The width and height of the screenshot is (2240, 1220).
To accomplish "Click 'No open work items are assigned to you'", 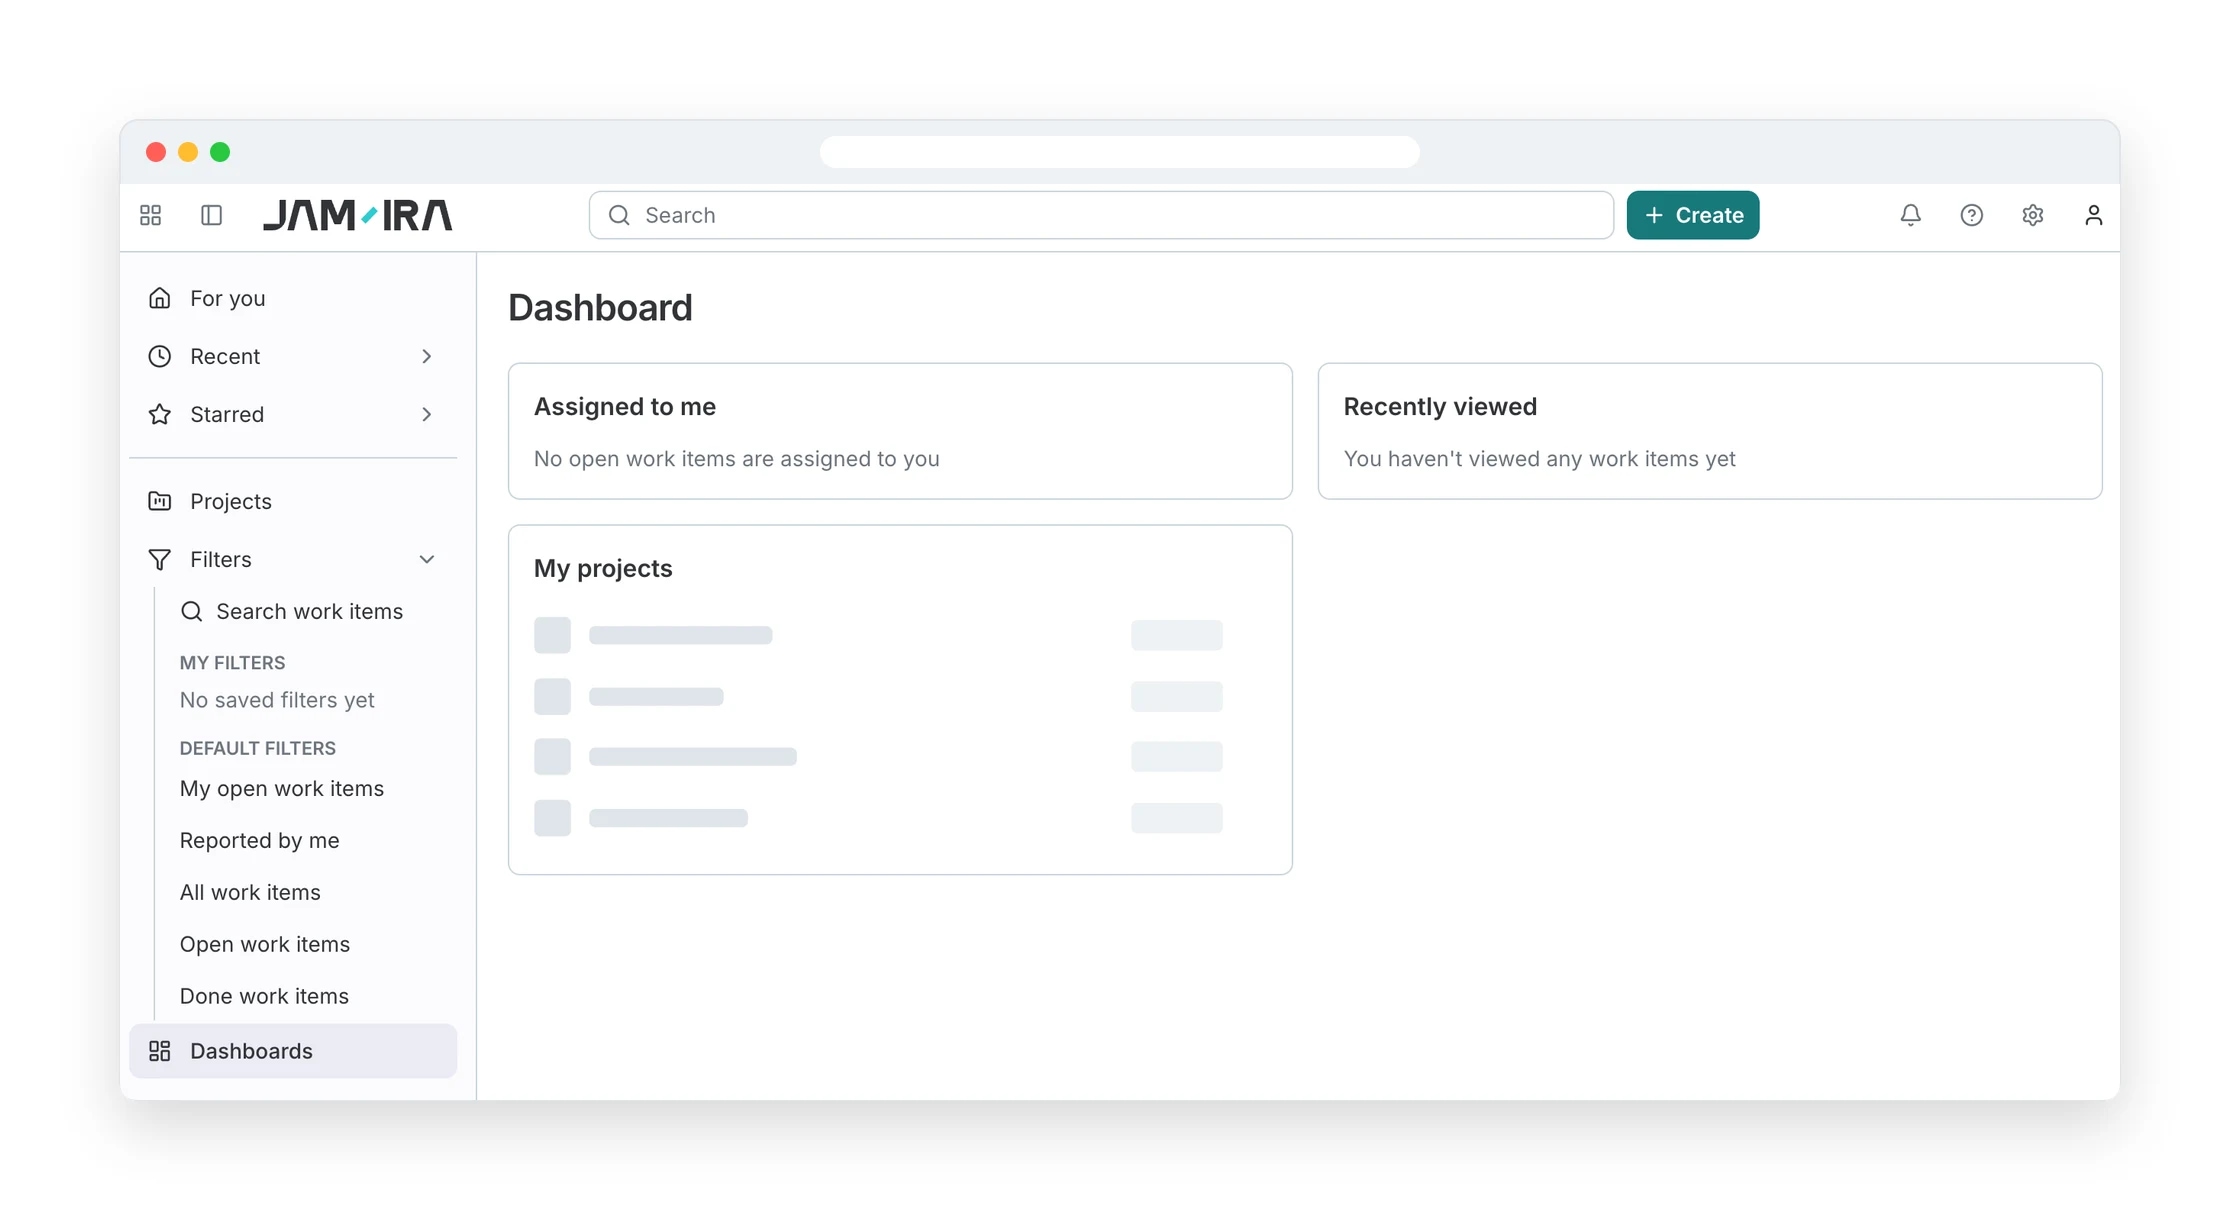I will 736,459.
